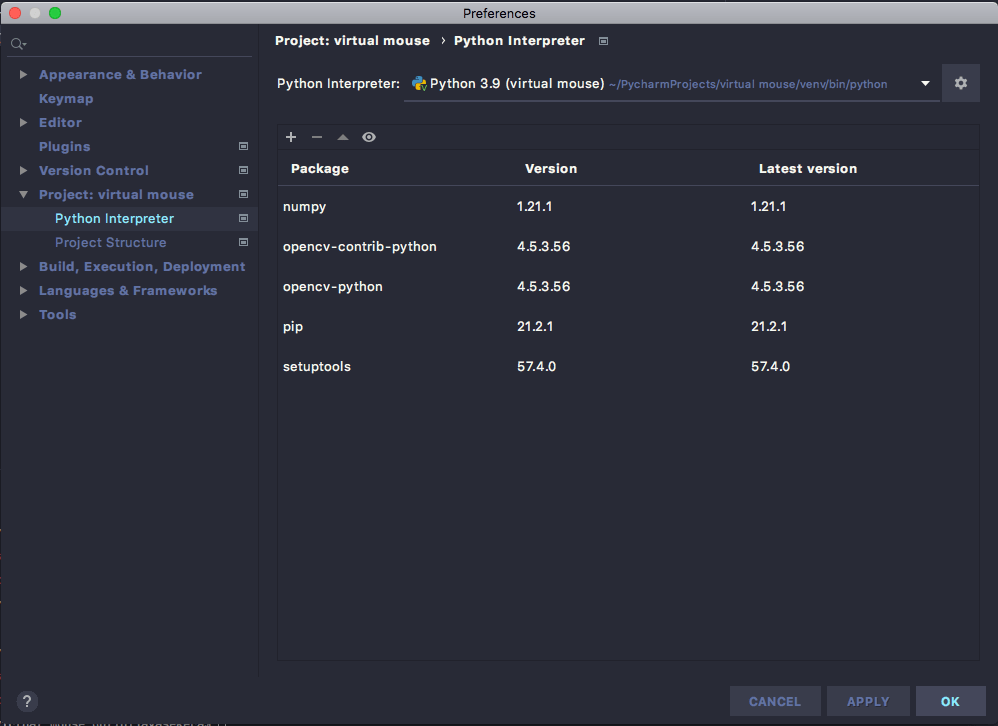
Task: Expand Languages & Frameworks arrow
Action: [24, 290]
